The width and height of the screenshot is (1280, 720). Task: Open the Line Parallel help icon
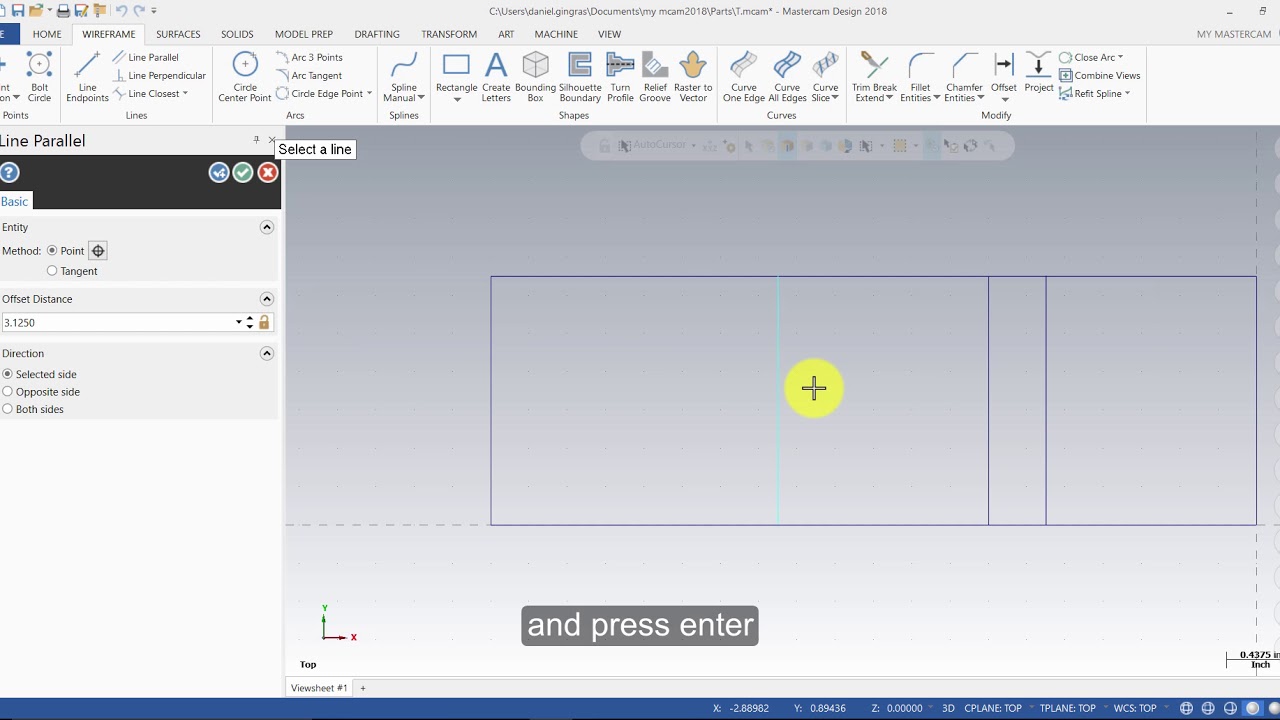click(9, 173)
